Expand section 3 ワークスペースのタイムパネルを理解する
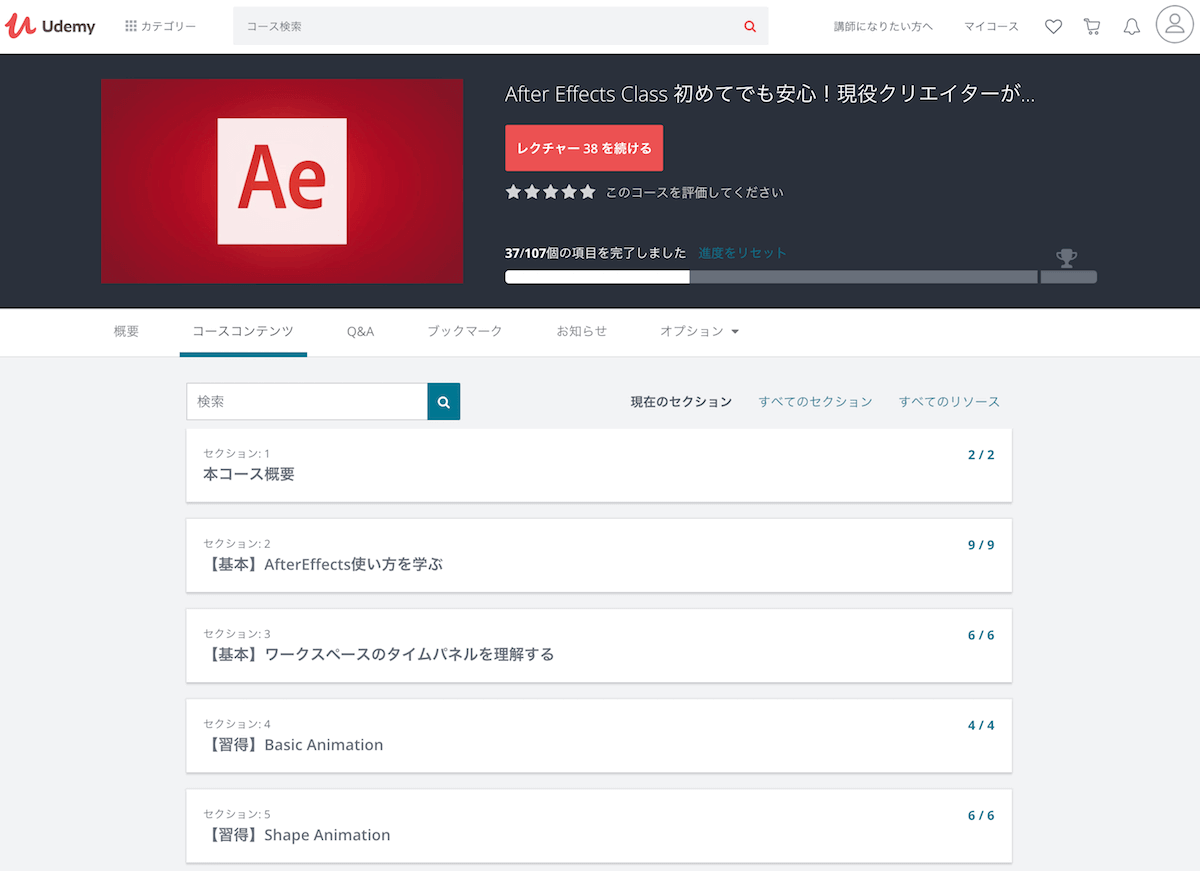The height and width of the screenshot is (871, 1200). 599,645
